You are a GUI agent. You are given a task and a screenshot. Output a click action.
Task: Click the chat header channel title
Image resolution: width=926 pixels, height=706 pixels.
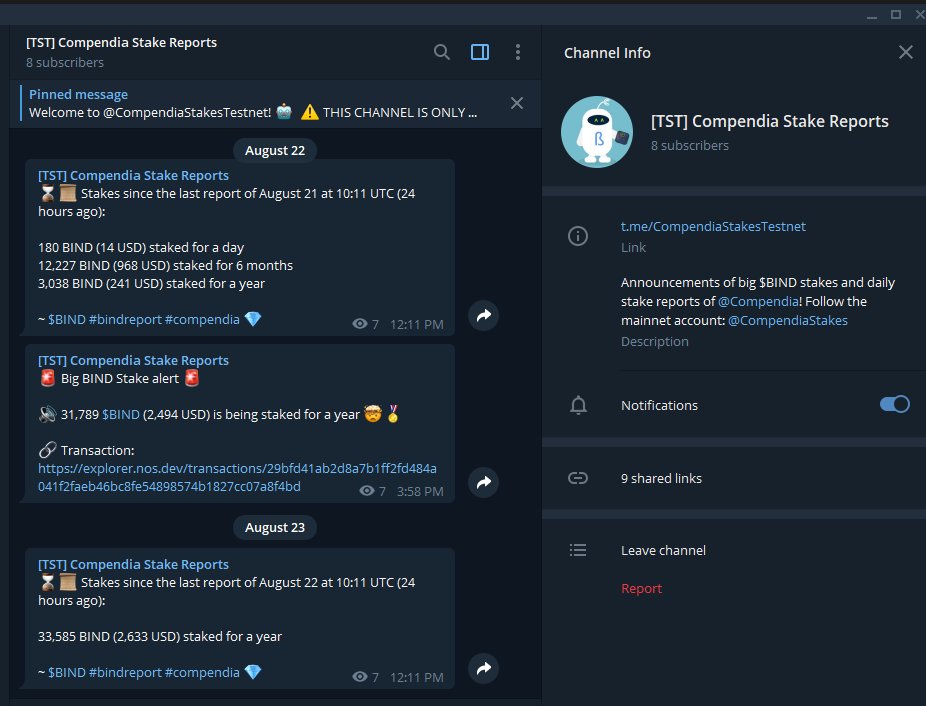click(x=121, y=43)
